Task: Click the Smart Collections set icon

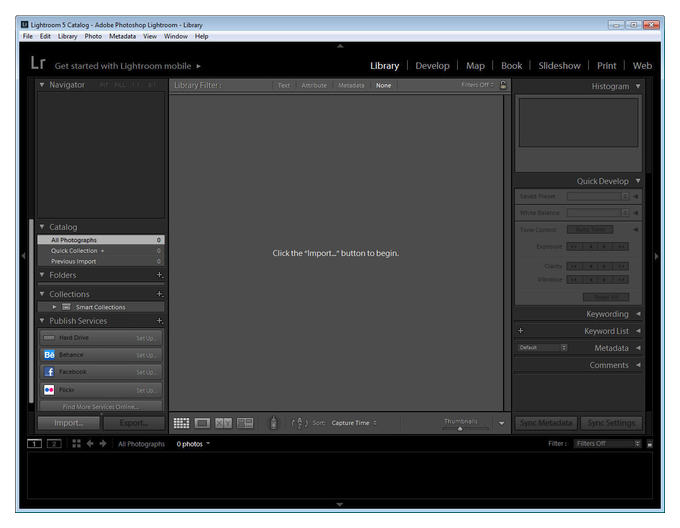Action: tap(66, 307)
